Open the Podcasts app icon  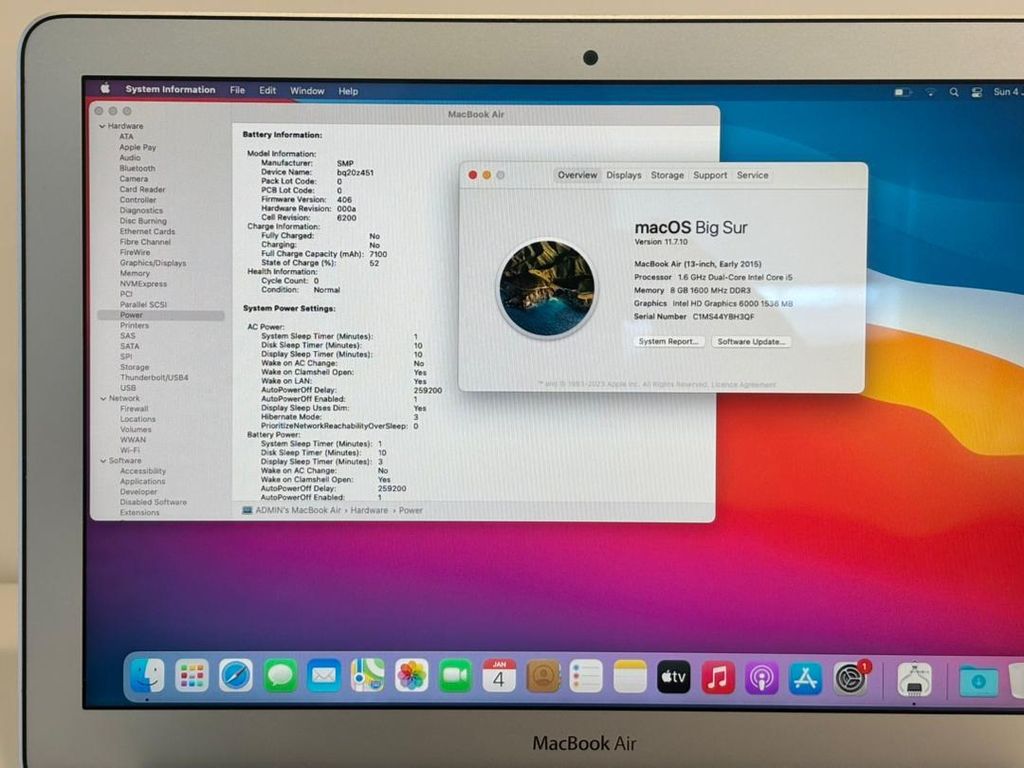(x=761, y=677)
